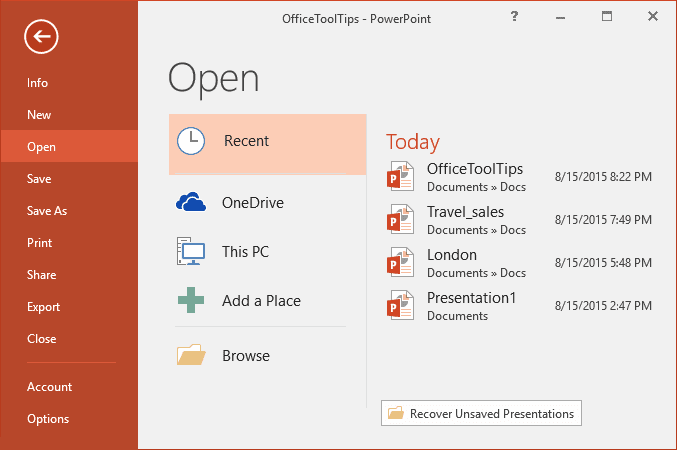
Task: Select the This PC location label
Action: click(245, 251)
